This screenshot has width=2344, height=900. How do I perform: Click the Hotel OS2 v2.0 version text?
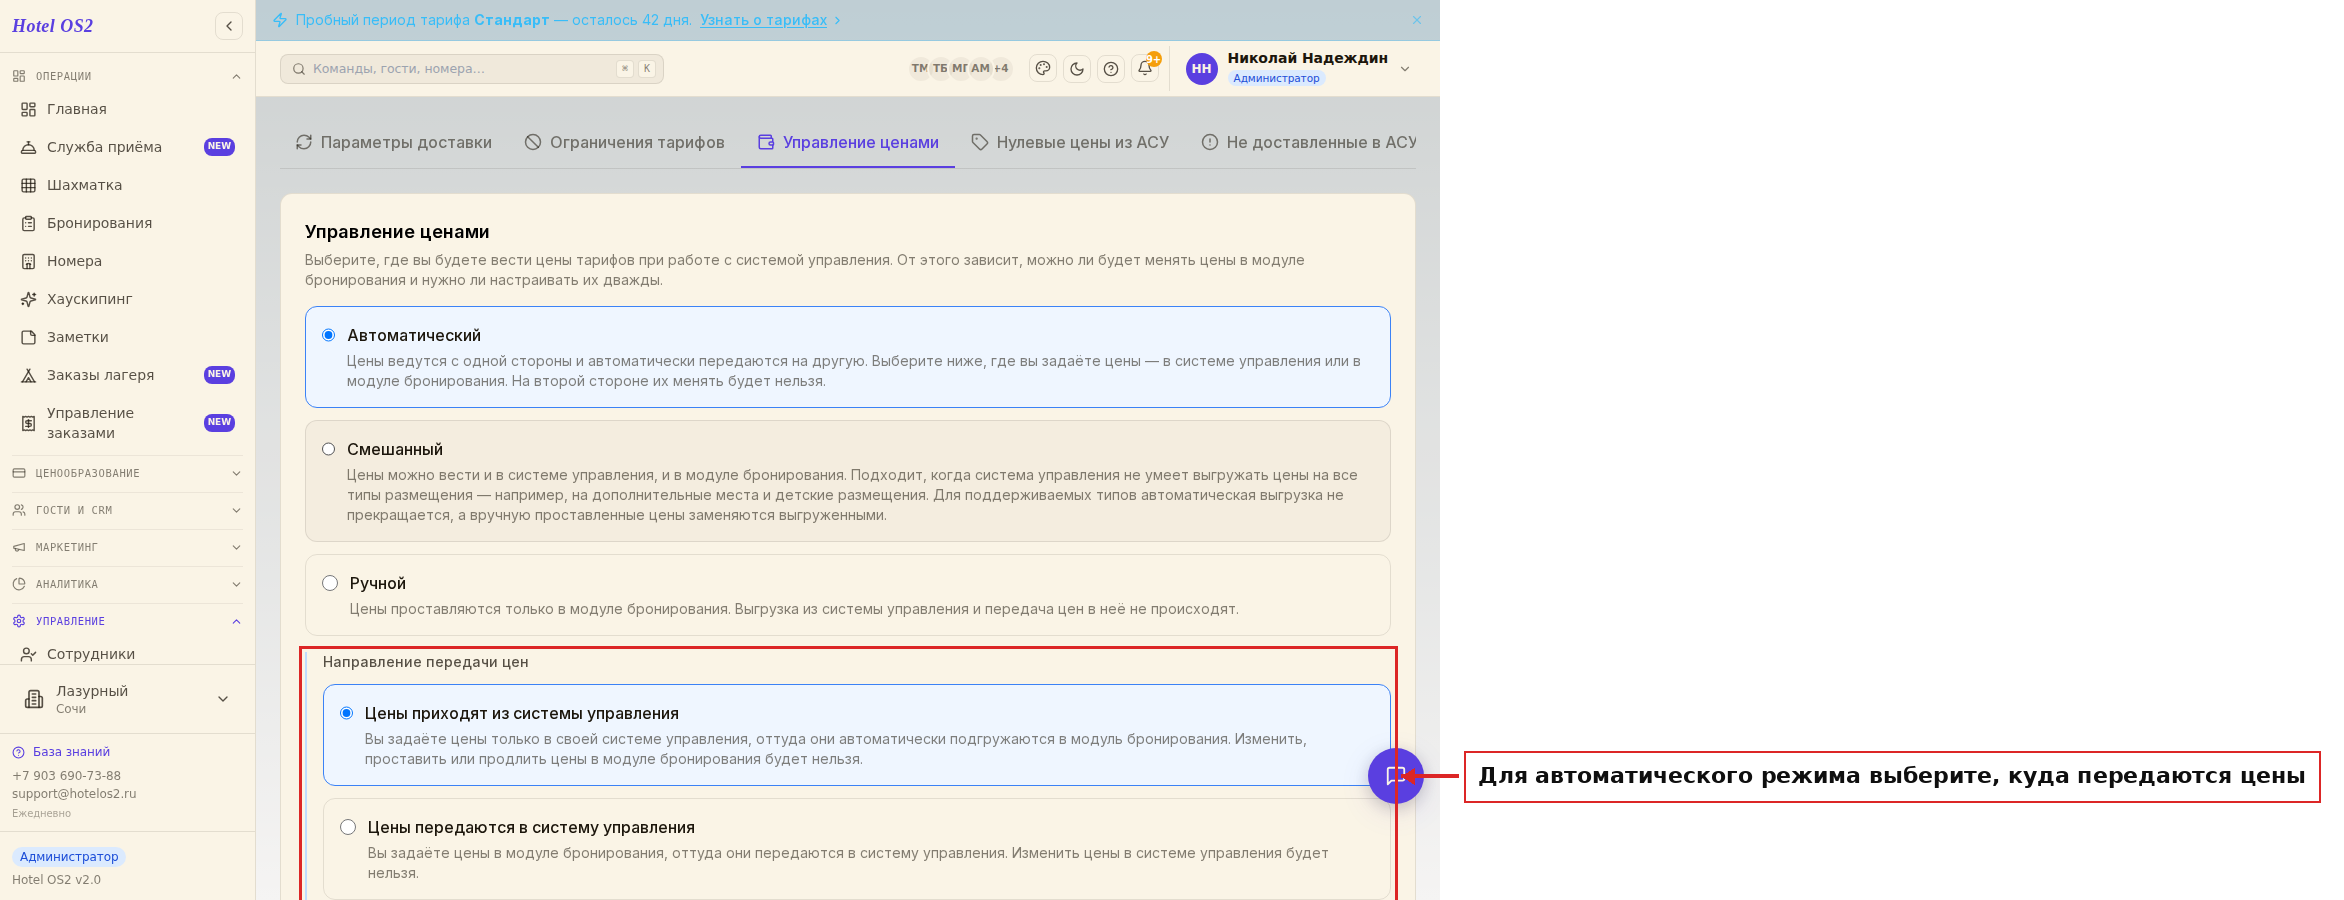pyautogui.click(x=56, y=880)
